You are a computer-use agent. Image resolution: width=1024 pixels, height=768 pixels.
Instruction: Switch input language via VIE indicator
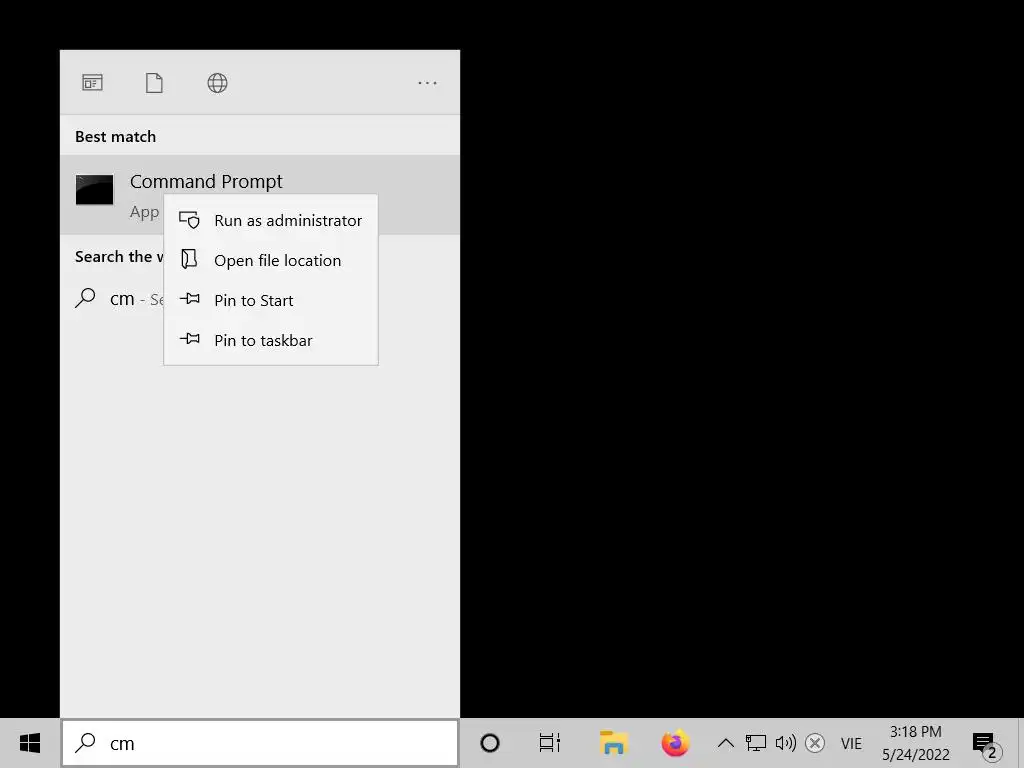(x=852, y=743)
